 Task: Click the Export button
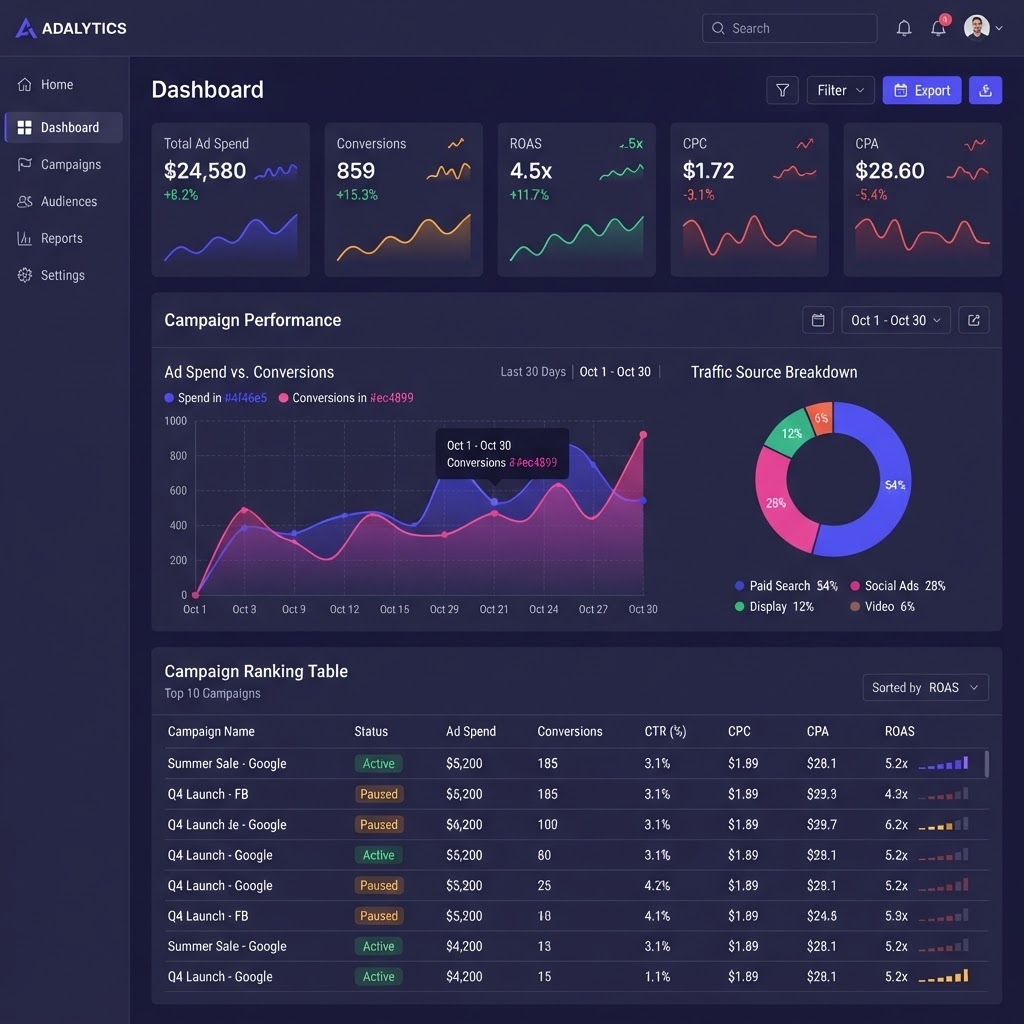pyautogui.click(x=921, y=90)
